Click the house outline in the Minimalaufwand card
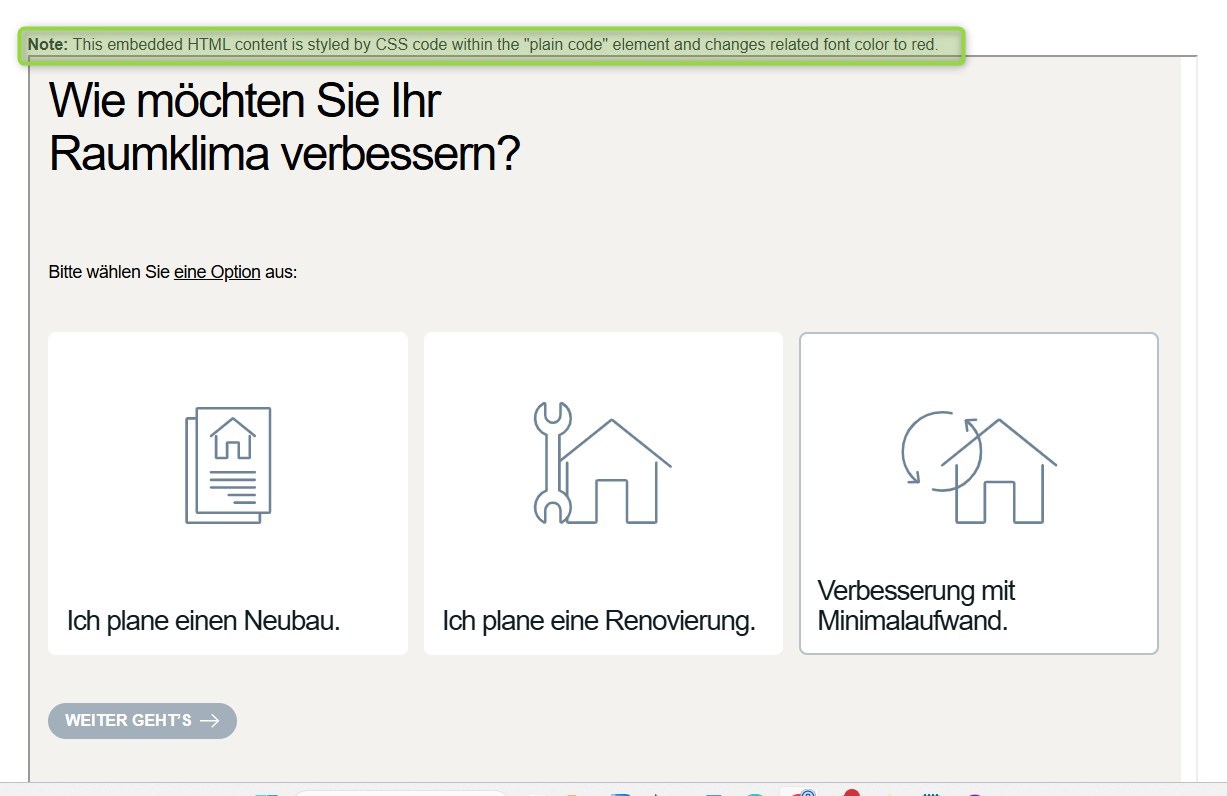Image resolution: width=1227 pixels, height=796 pixels. point(1000,473)
